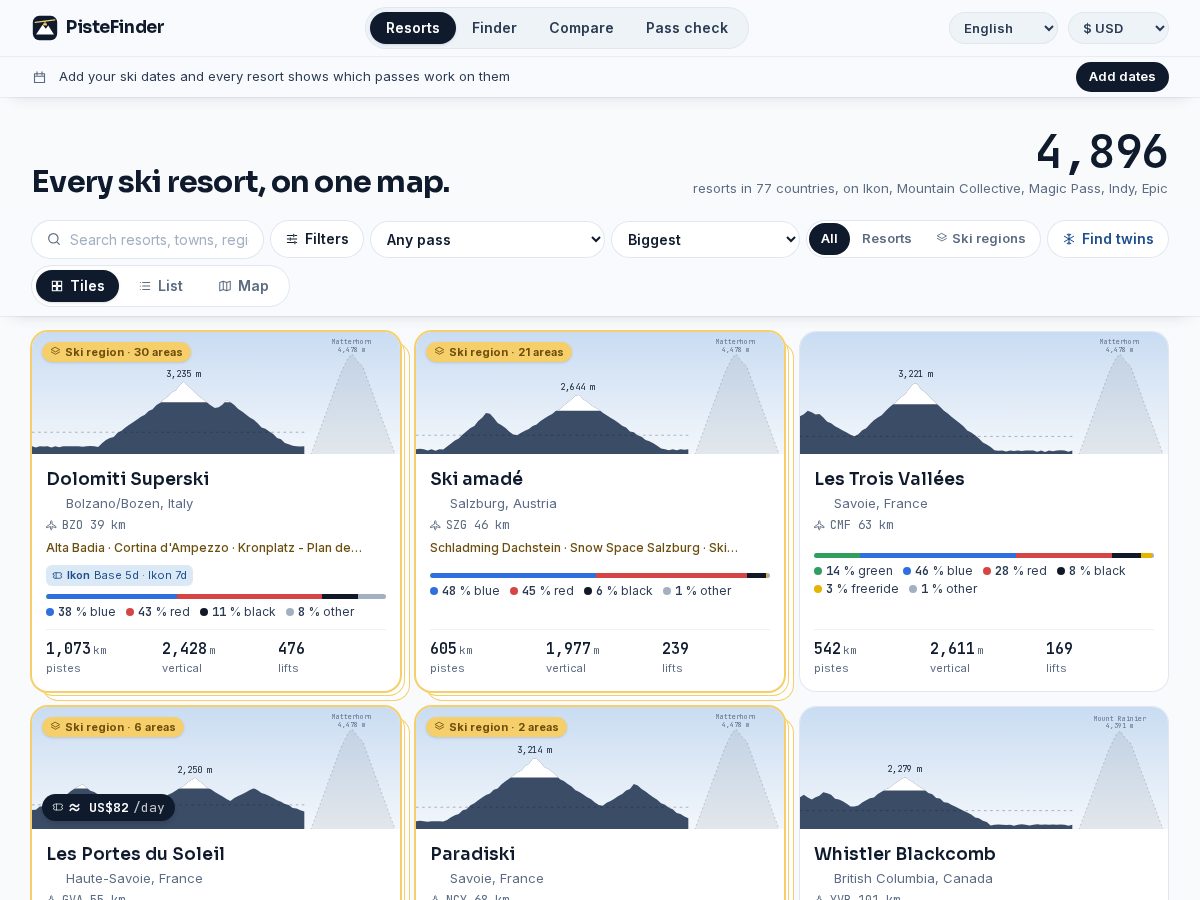Image resolution: width=1200 pixels, height=900 pixels.
Task: Open the Any pass dropdown
Action: point(487,239)
